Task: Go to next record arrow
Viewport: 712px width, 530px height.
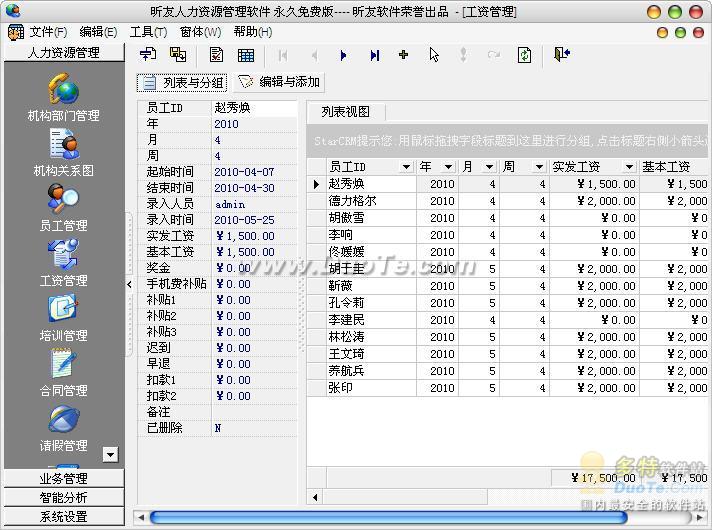Action: [343, 55]
